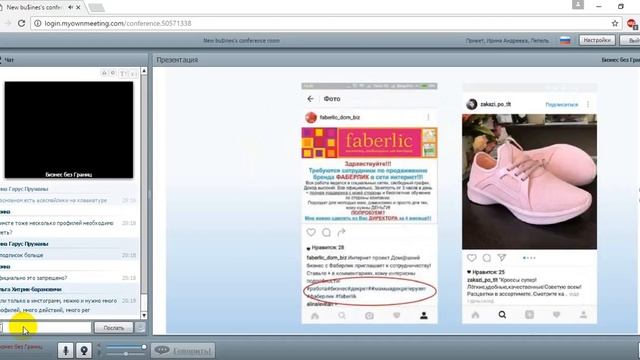Click the Бизнес без Границ video window

(69, 129)
